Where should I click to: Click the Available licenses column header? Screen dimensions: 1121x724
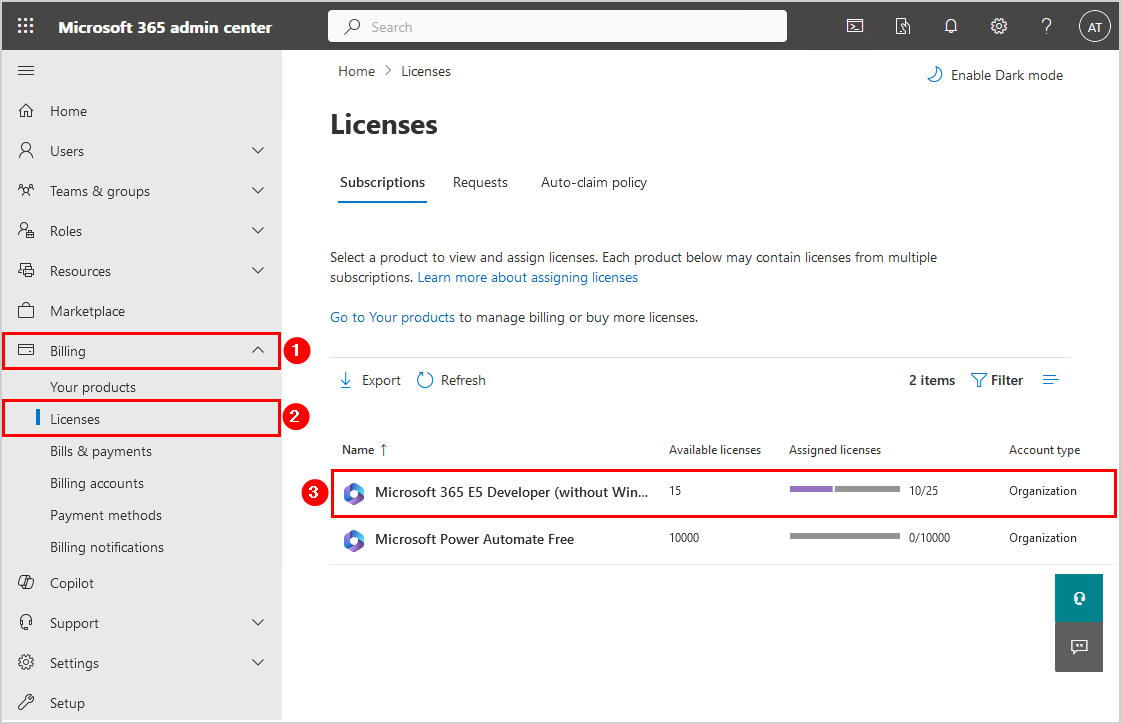pyautogui.click(x=715, y=450)
